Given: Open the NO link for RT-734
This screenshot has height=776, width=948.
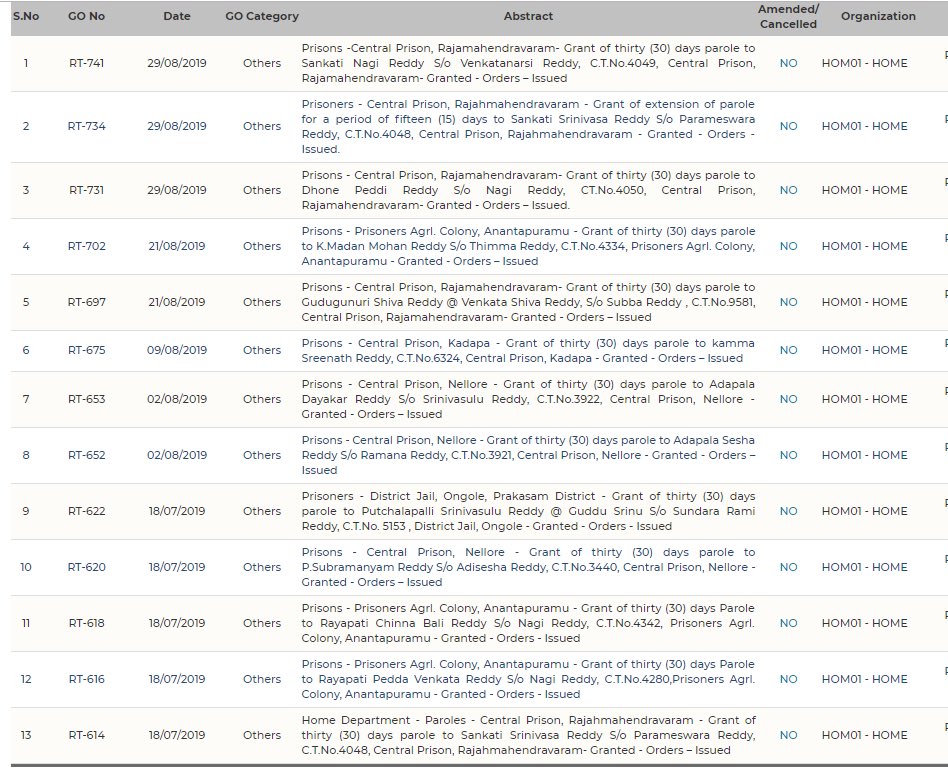Looking at the screenshot, I should pyautogui.click(x=788, y=126).
